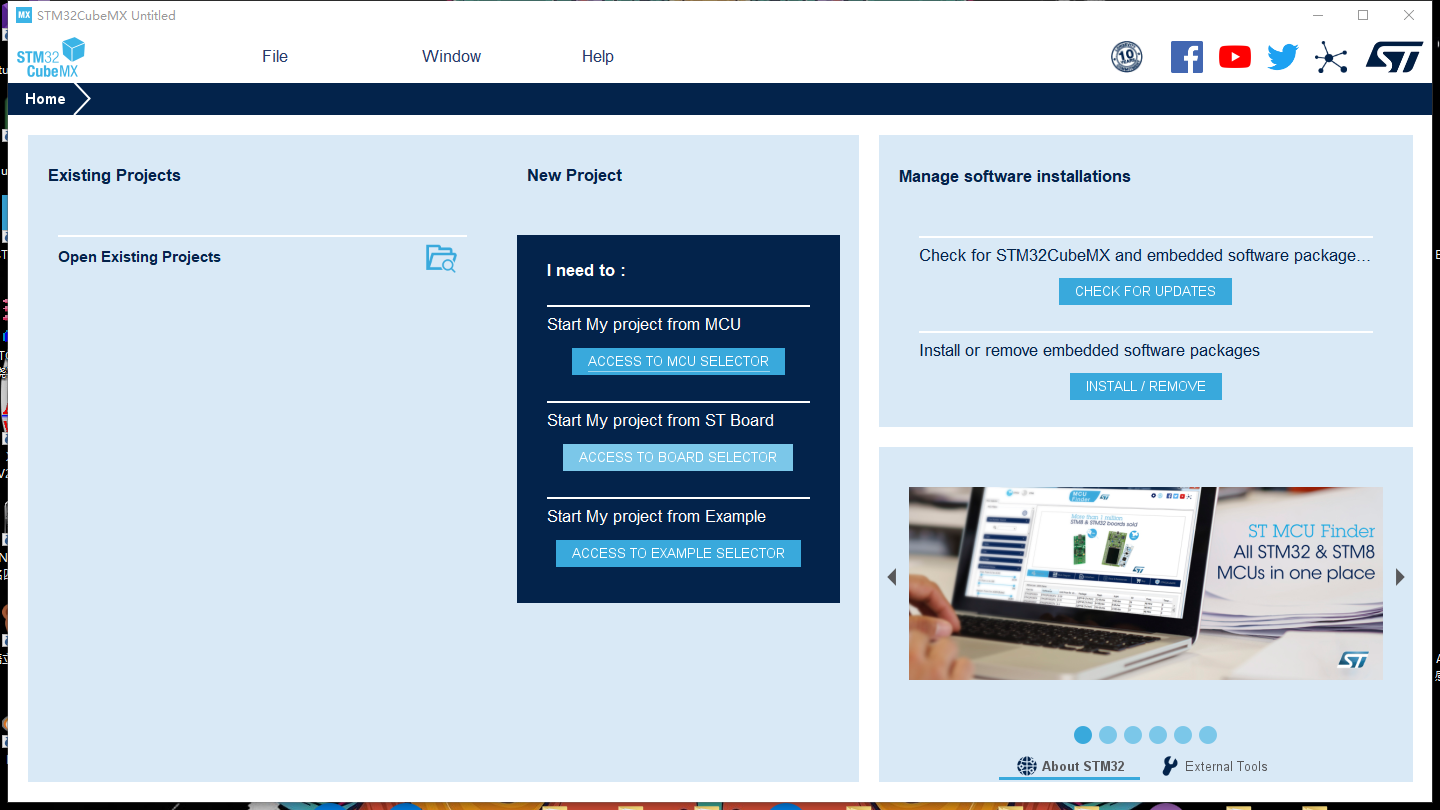Image resolution: width=1440 pixels, height=810 pixels.
Task: Click ACCESS TO EXAMPLE SELECTOR button
Action: (x=678, y=553)
